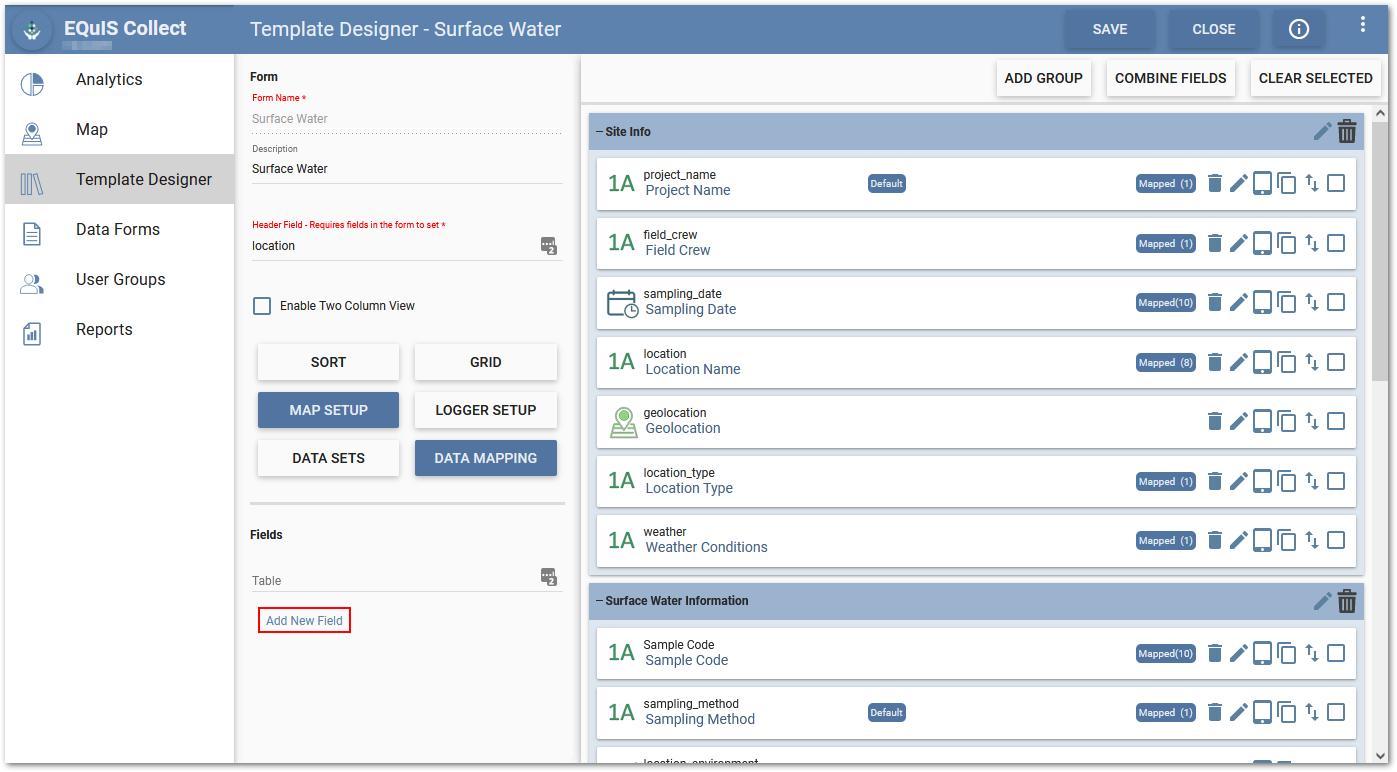Delete the geolocation field
This screenshot has height=772, width=1397.
click(x=1215, y=421)
